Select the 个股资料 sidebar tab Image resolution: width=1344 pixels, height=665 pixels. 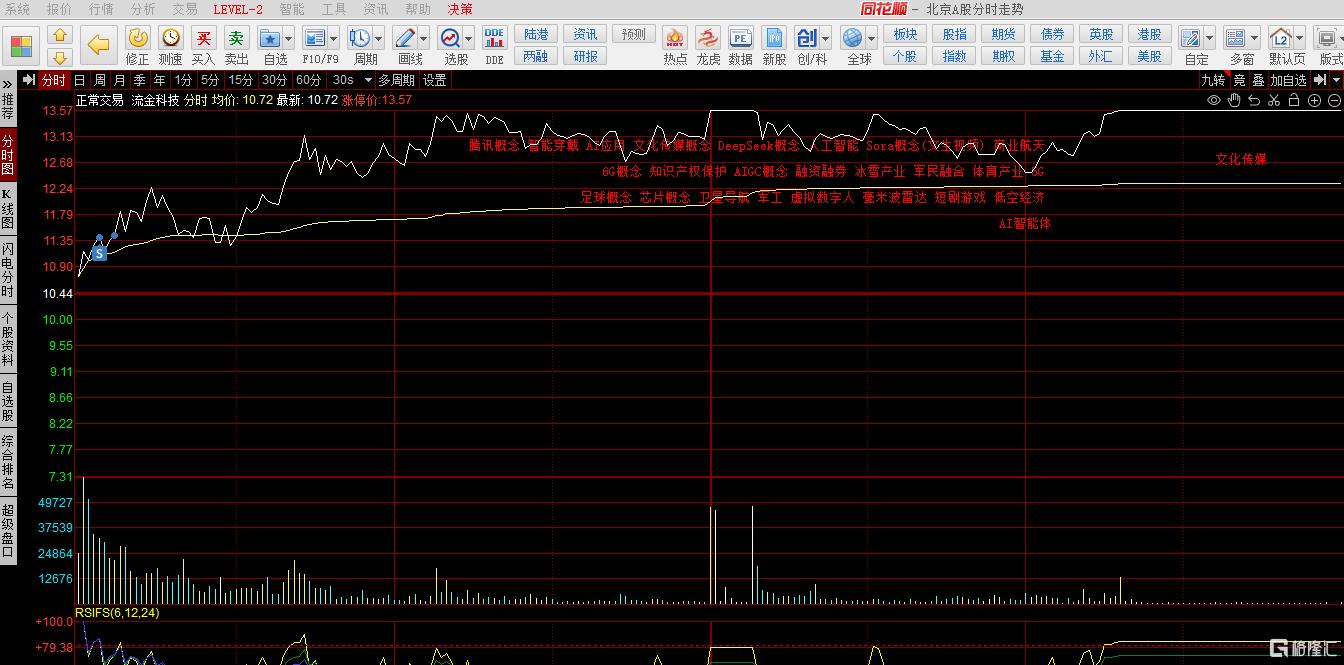tap(8, 340)
